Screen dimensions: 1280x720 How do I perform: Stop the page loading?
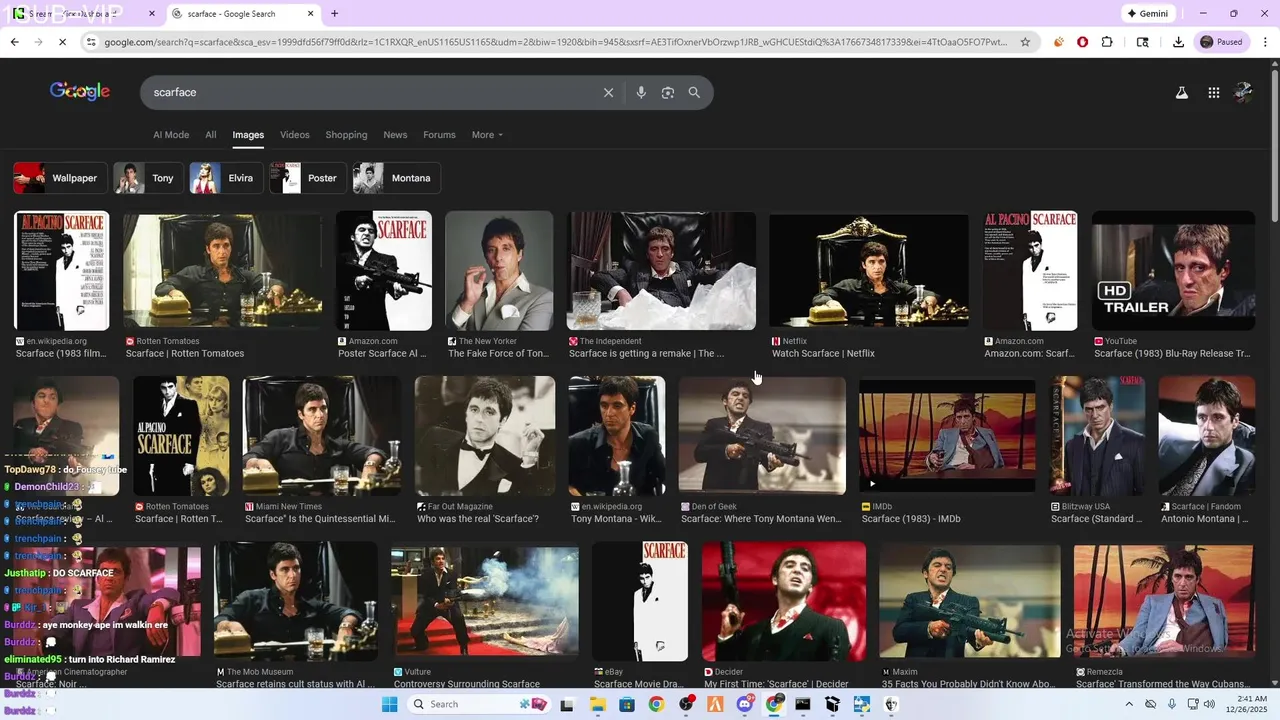click(62, 42)
